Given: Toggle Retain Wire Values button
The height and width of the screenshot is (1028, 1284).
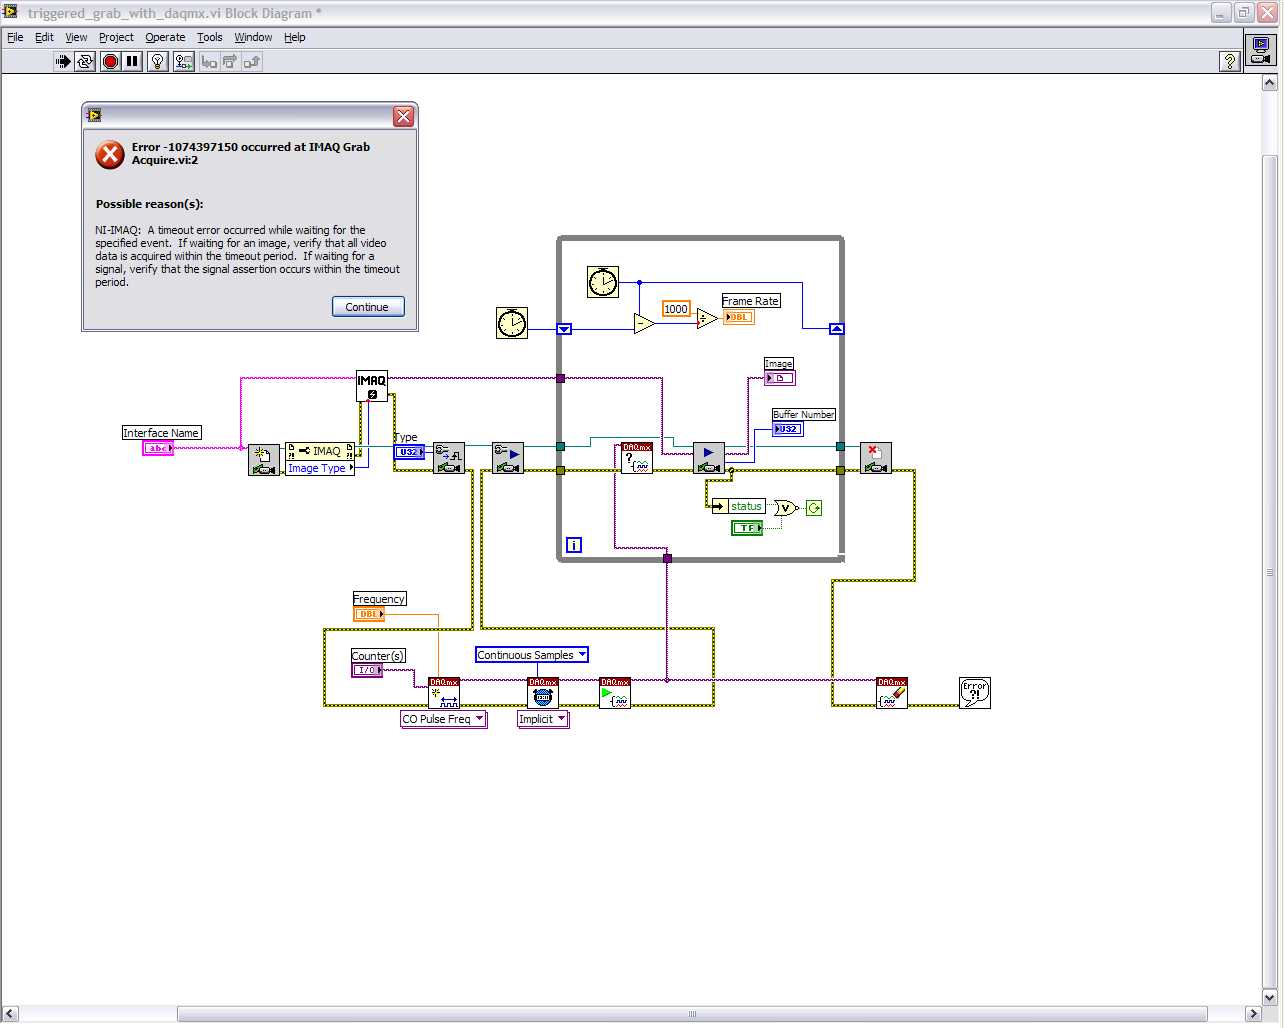Looking at the screenshot, I should click(x=183, y=62).
